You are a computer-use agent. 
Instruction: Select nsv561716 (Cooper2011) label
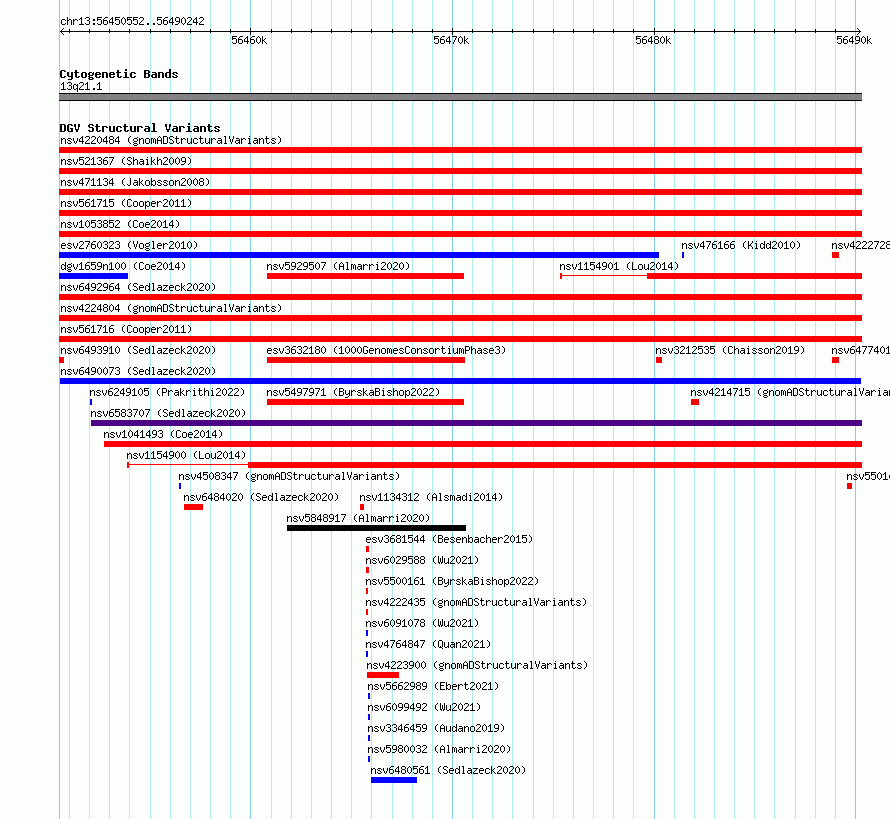pyautogui.click(x=126, y=329)
